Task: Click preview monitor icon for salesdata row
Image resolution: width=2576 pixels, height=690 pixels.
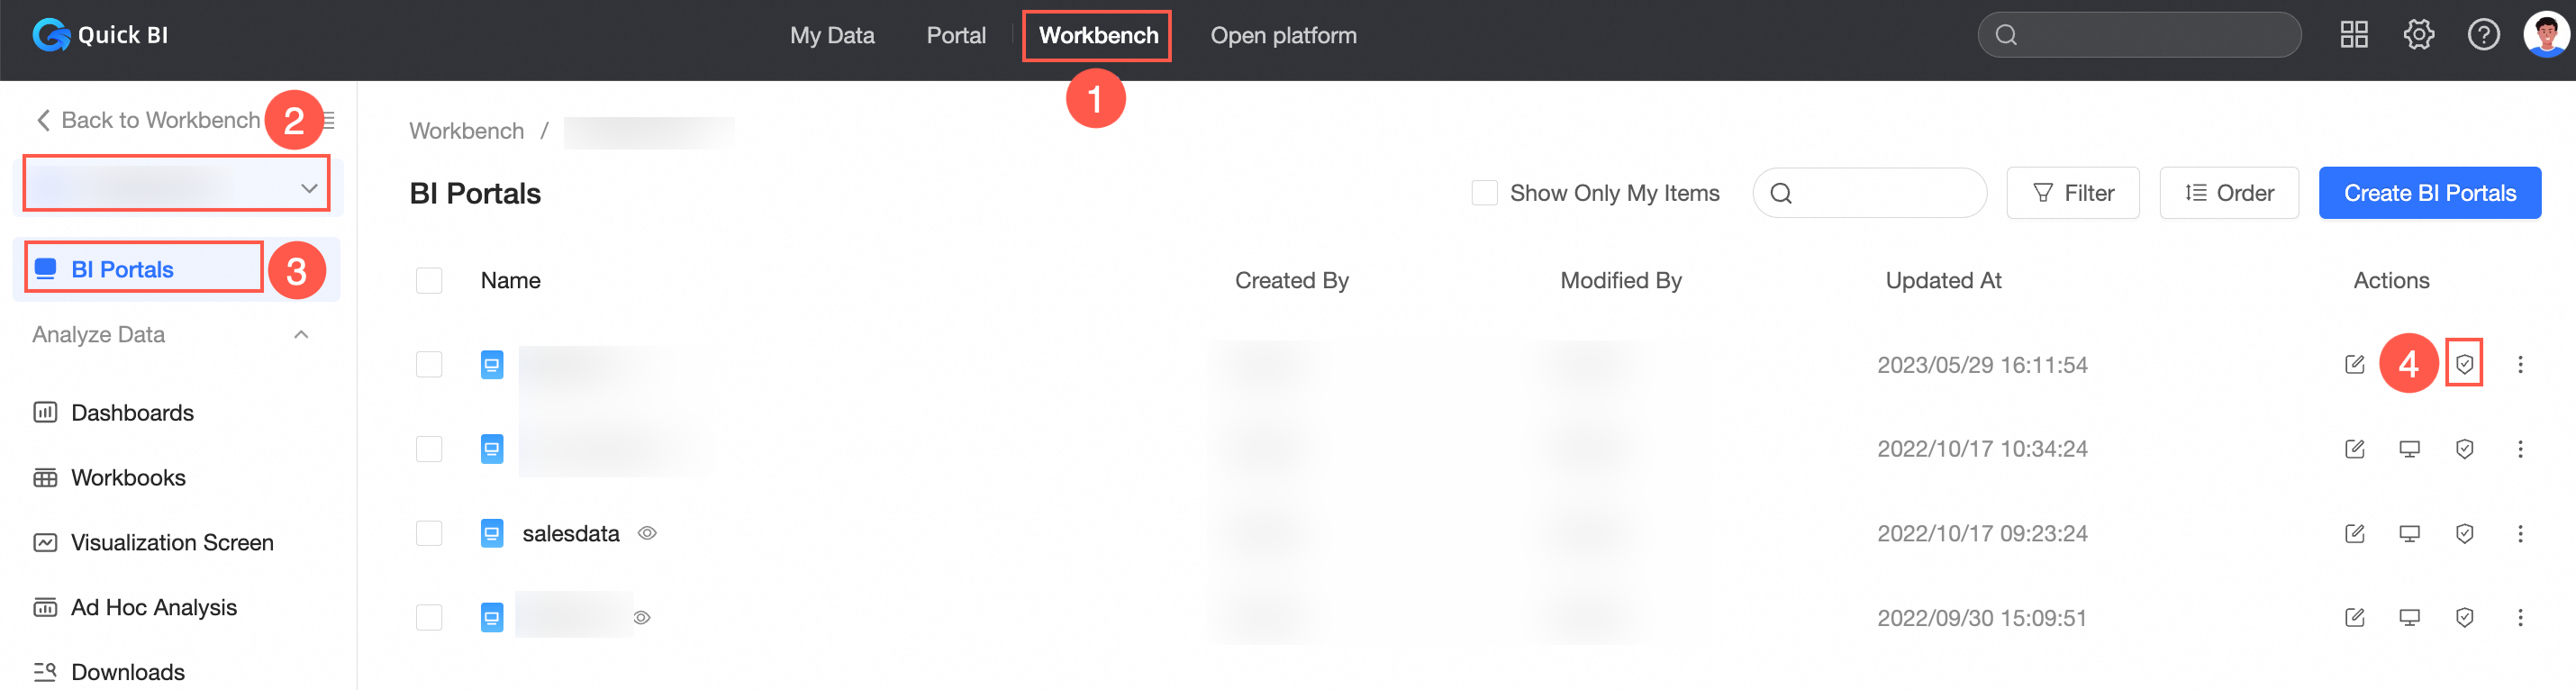Action: [2409, 533]
